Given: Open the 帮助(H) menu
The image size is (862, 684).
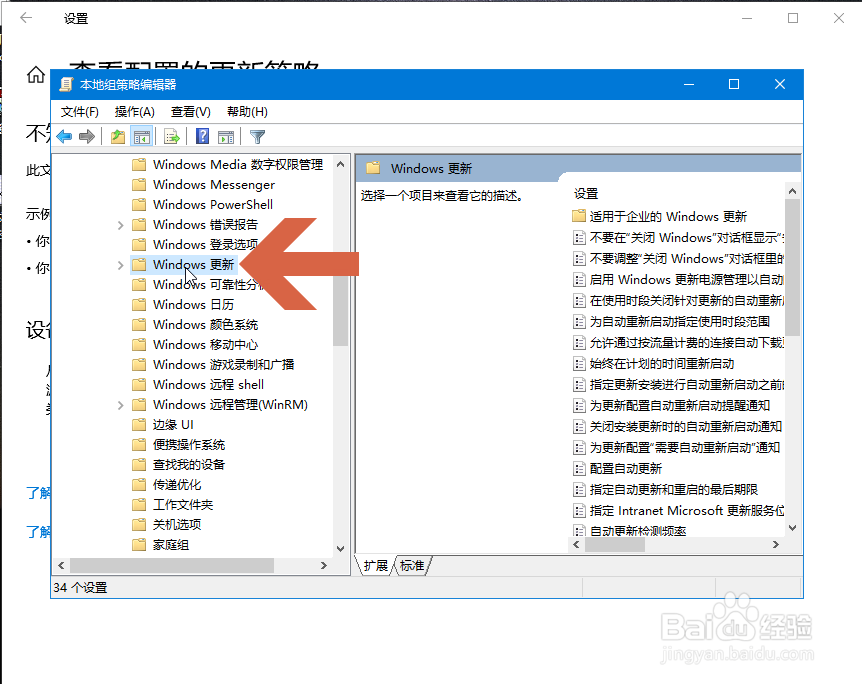Looking at the screenshot, I should click(x=247, y=112).
